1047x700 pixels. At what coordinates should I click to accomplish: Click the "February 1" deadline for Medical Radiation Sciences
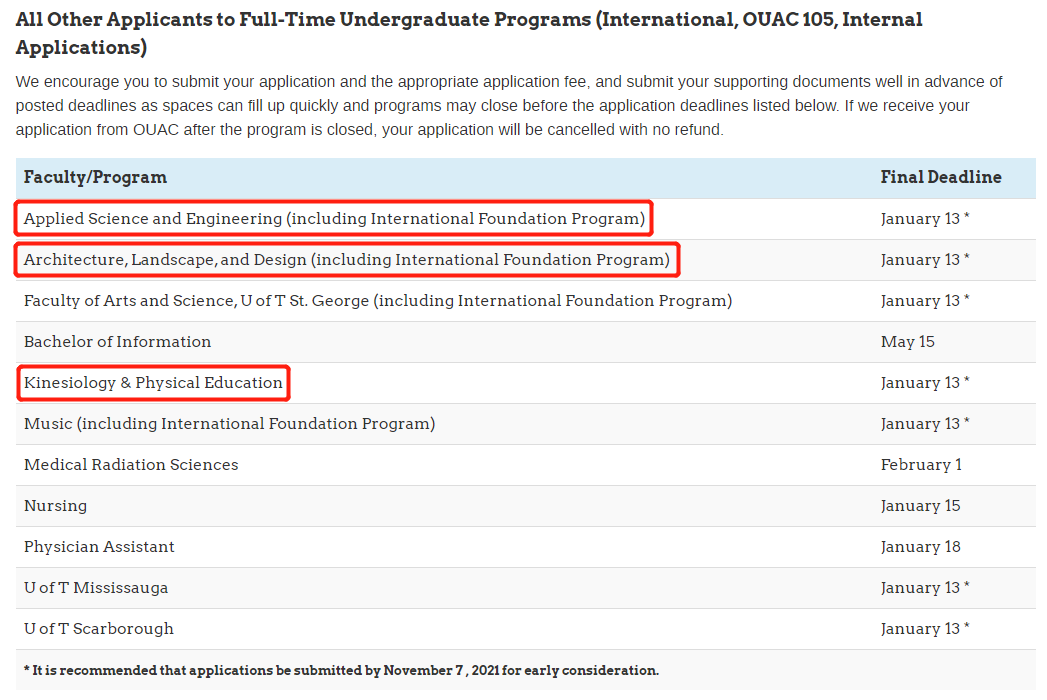click(x=921, y=464)
